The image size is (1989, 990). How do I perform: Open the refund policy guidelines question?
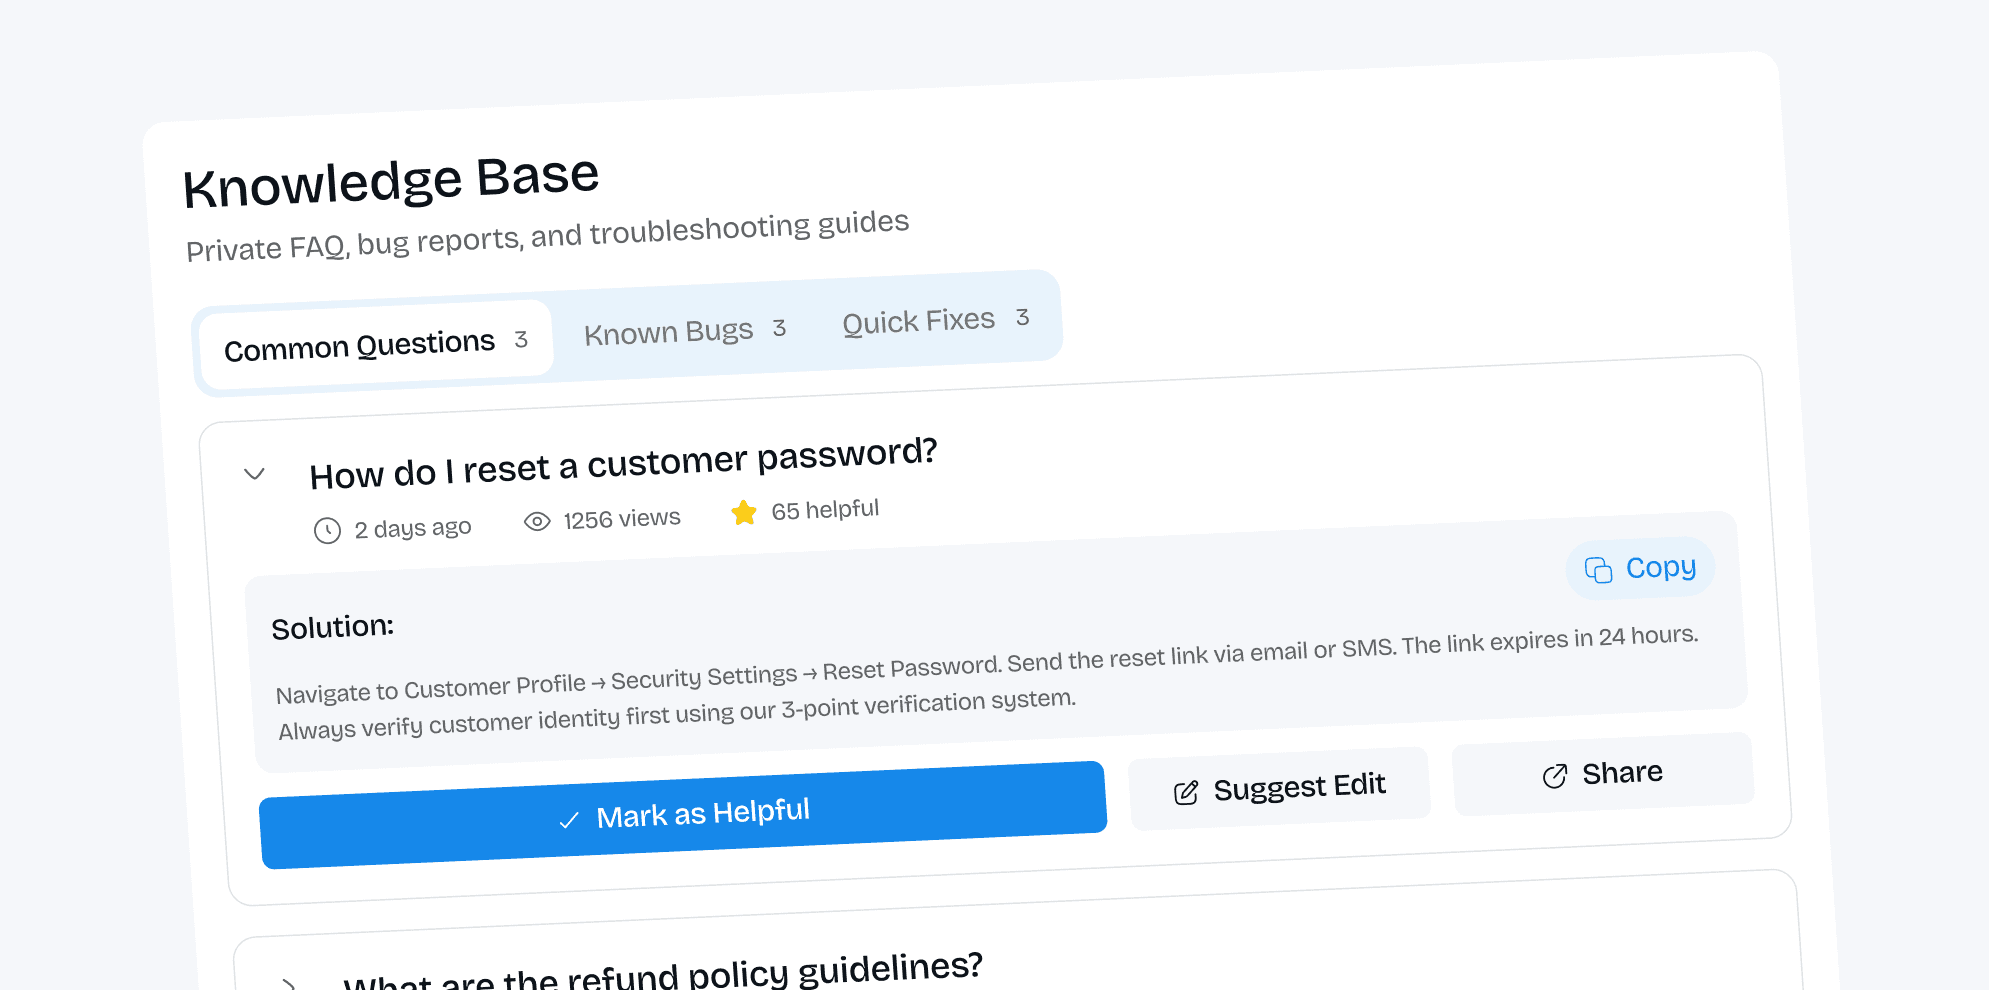662,973
